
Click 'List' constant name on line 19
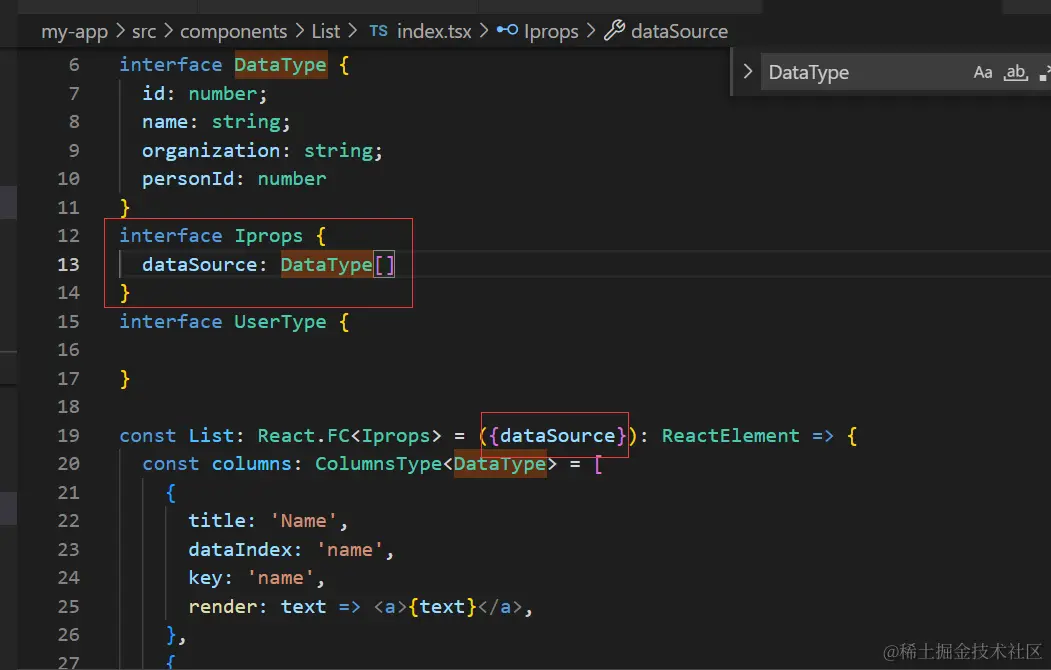(x=211, y=436)
